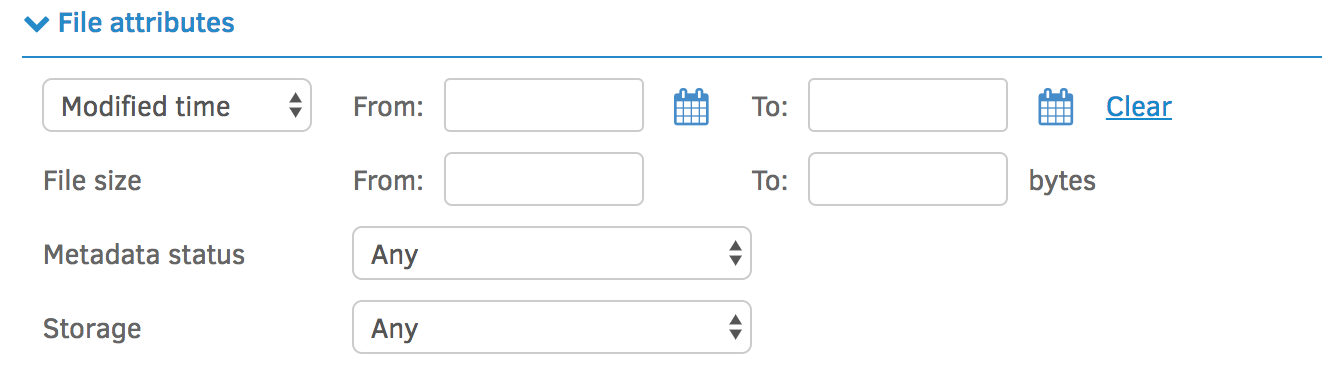Image resolution: width=1338 pixels, height=378 pixels.
Task: Click up-down arrows on Storage selector
Action: pyautogui.click(x=735, y=327)
